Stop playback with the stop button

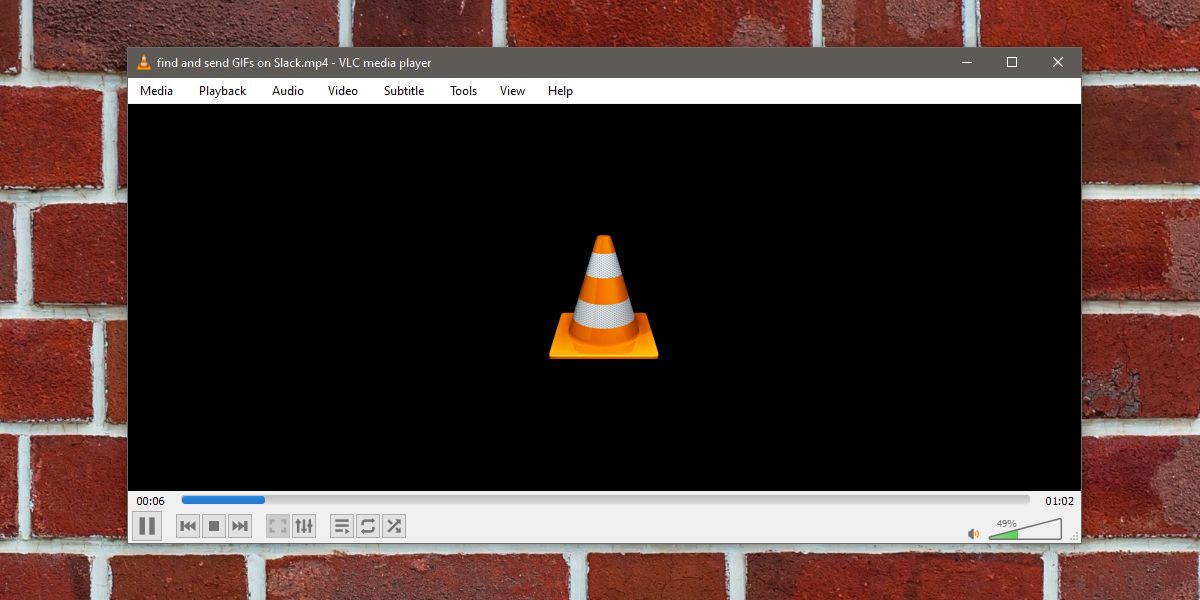(x=214, y=526)
